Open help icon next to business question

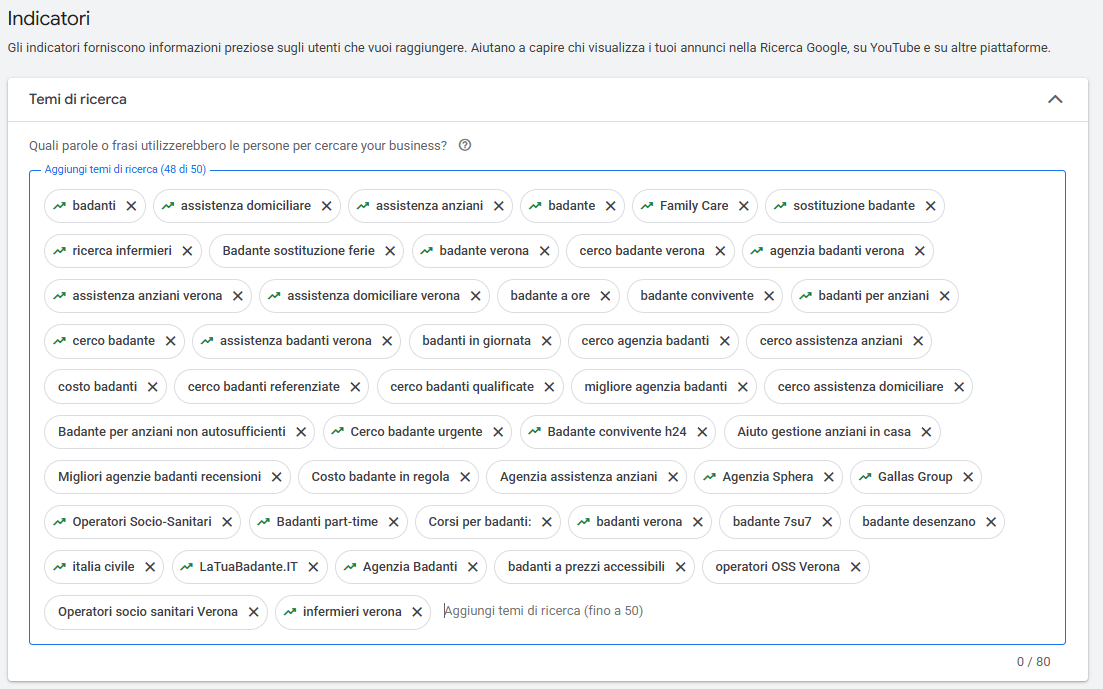(464, 146)
